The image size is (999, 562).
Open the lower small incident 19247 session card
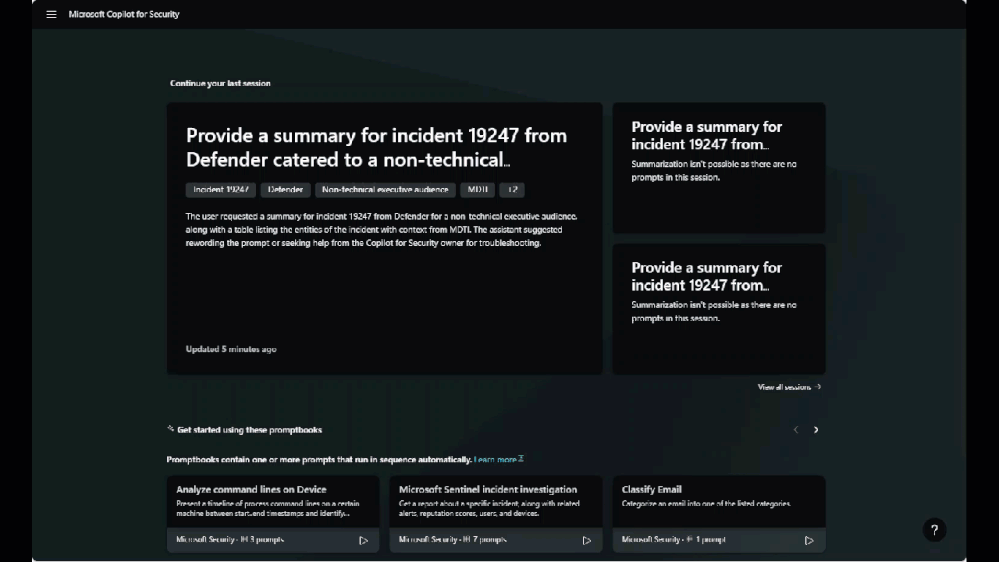click(x=719, y=309)
